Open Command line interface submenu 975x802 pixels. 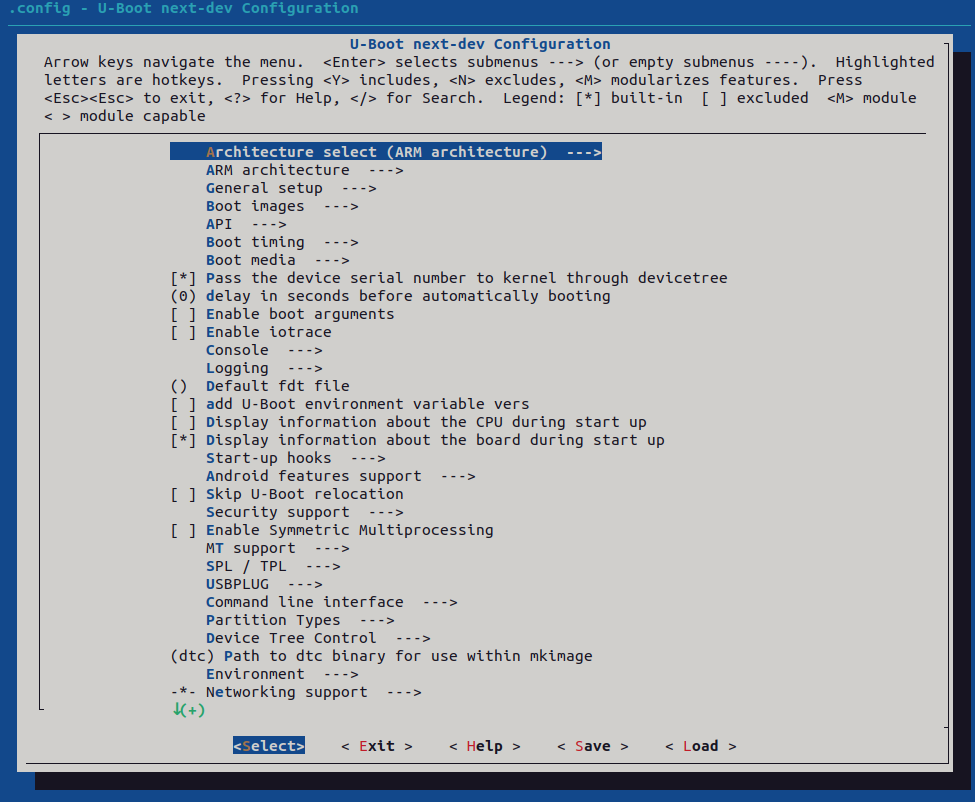332,602
